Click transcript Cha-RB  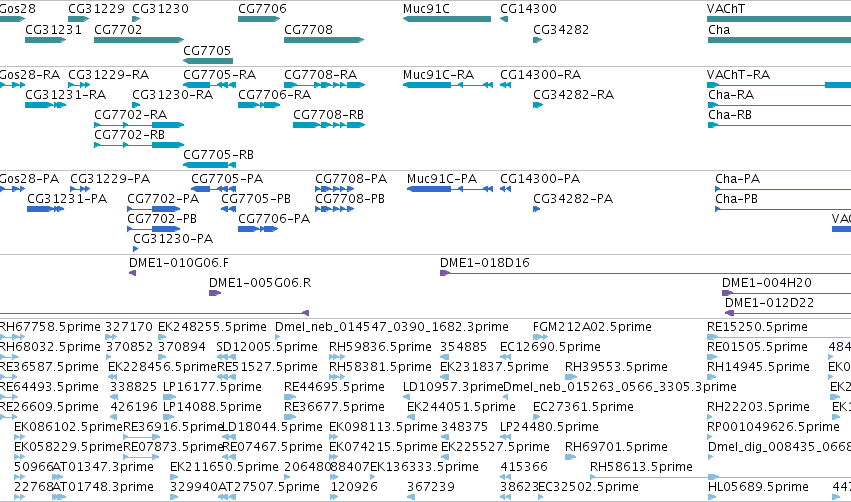pyautogui.click(x=779, y=125)
